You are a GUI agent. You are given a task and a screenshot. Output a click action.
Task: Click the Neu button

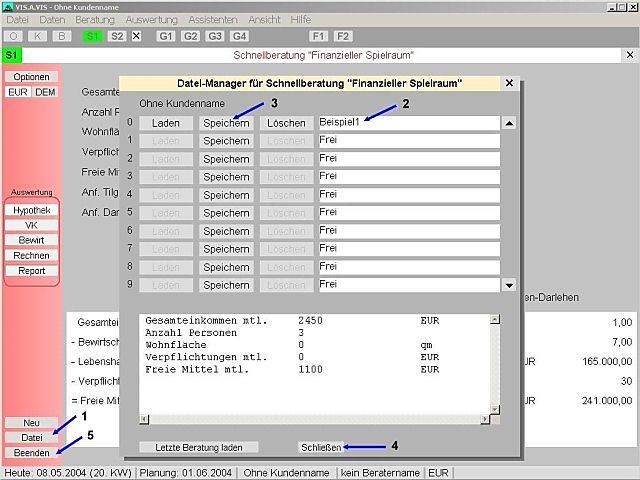point(31,423)
